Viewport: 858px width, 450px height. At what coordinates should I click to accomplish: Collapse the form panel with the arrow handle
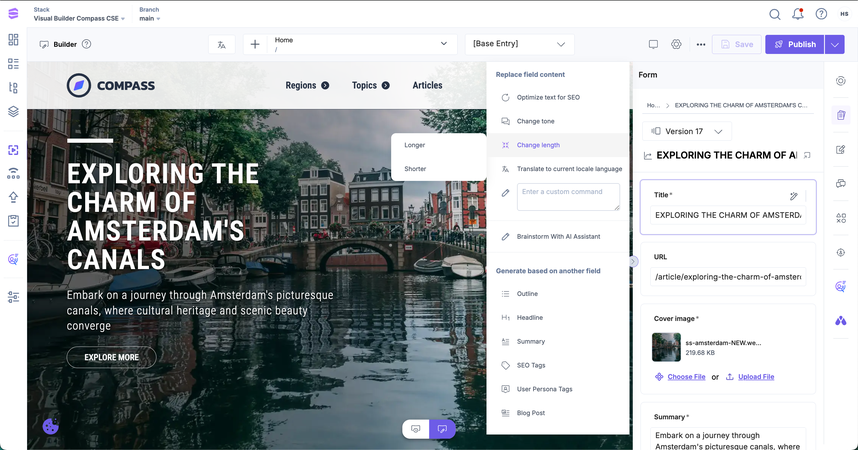pos(633,262)
